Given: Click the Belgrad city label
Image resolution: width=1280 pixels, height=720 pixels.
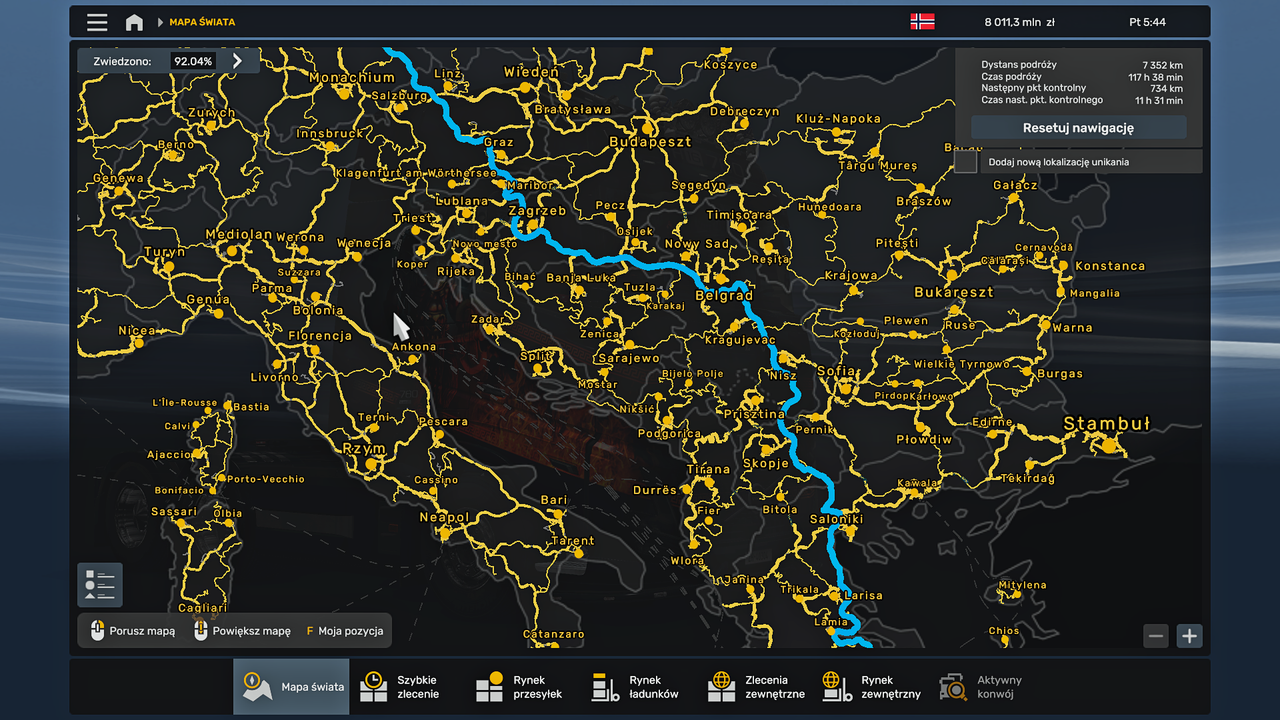Looking at the screenshot, I should click(724, 296).
